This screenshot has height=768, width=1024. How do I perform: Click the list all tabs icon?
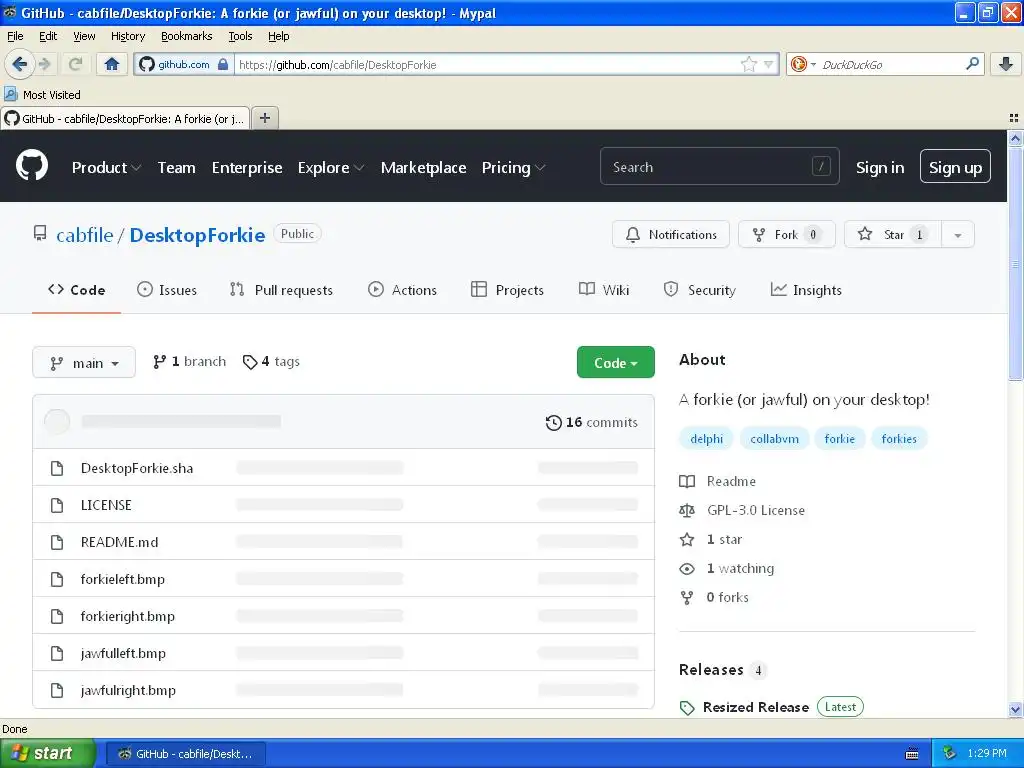(1014, 118)
